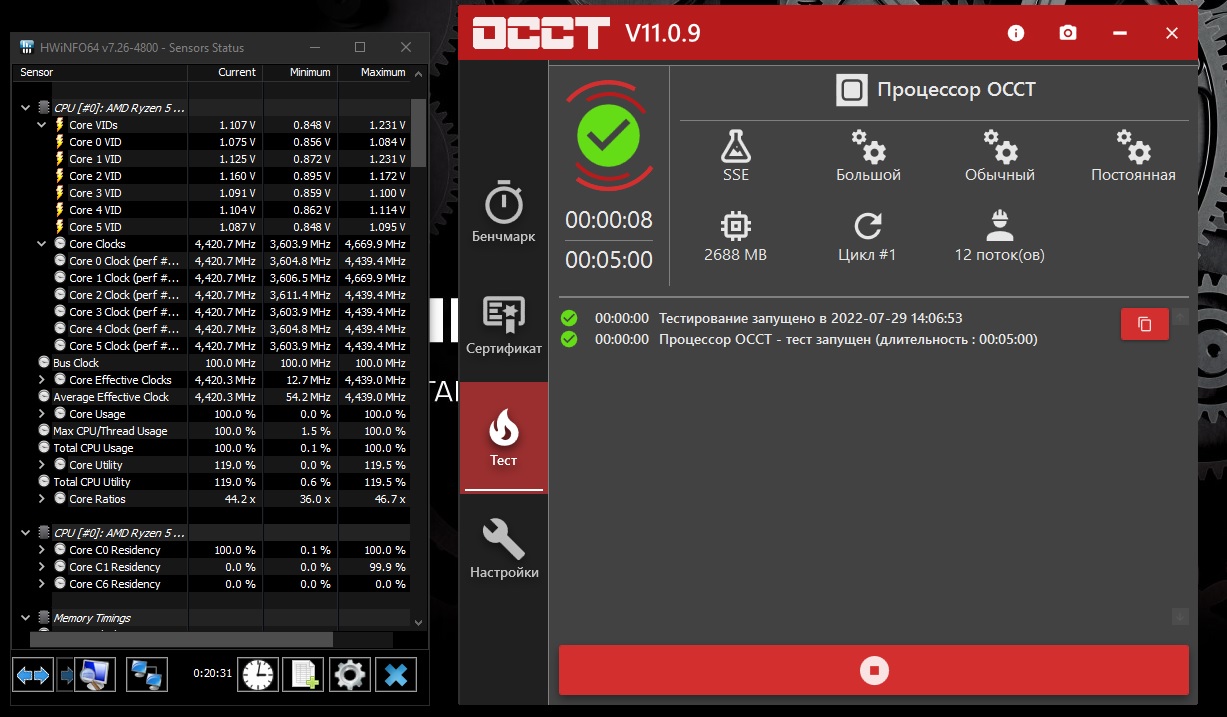Reset HWiNFO elapsed timer clock button
The height and width of the screenshot is (717, 1227).
click(258, 675)
